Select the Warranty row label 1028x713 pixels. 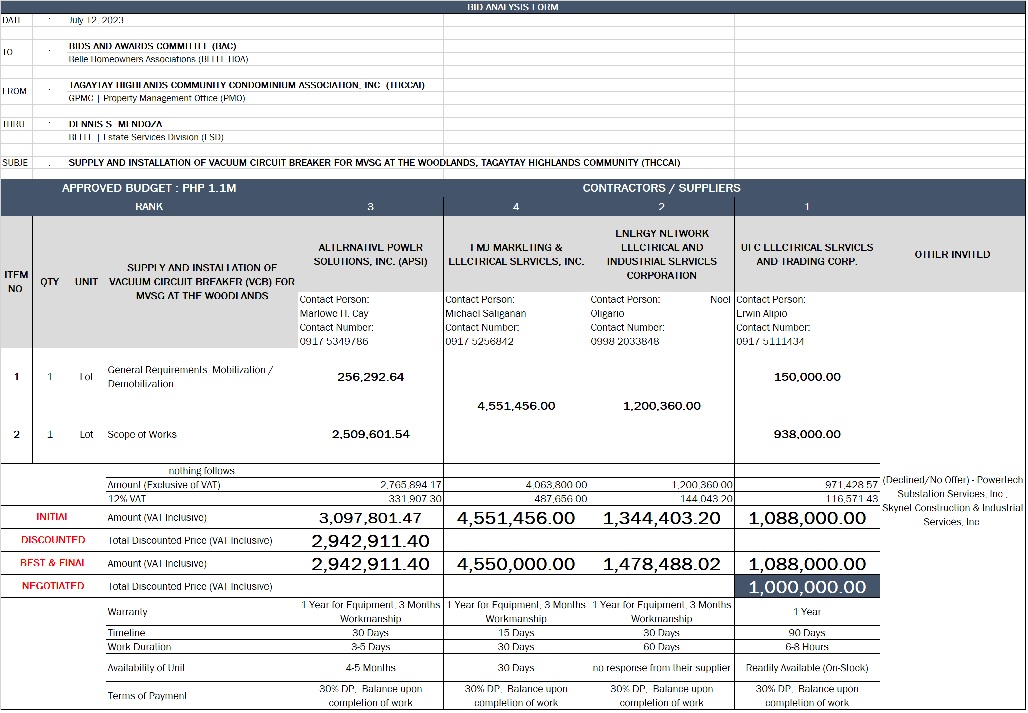(x=127, y=612)
